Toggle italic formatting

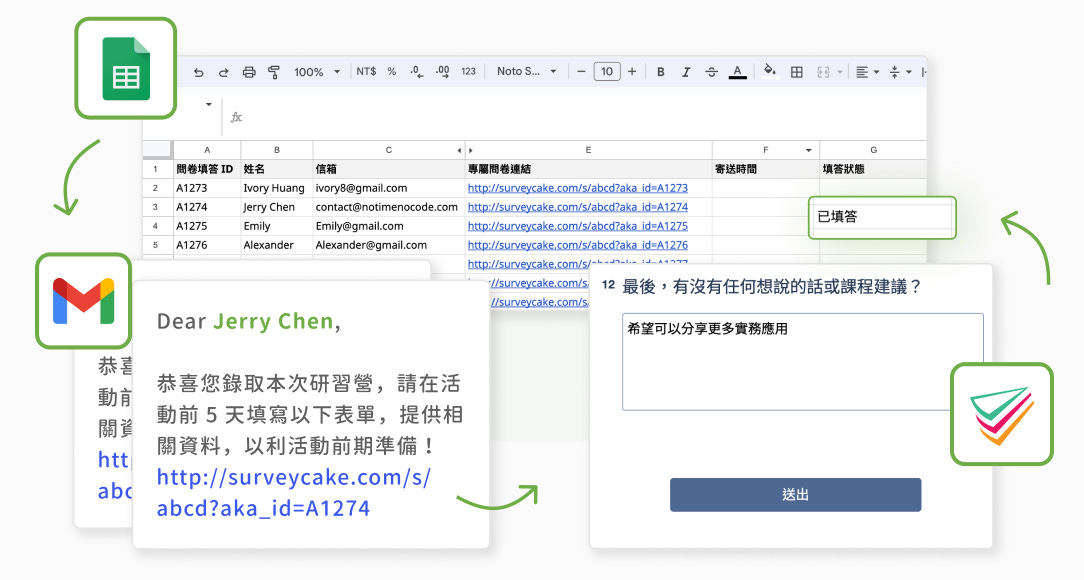[x=686, y=72]
